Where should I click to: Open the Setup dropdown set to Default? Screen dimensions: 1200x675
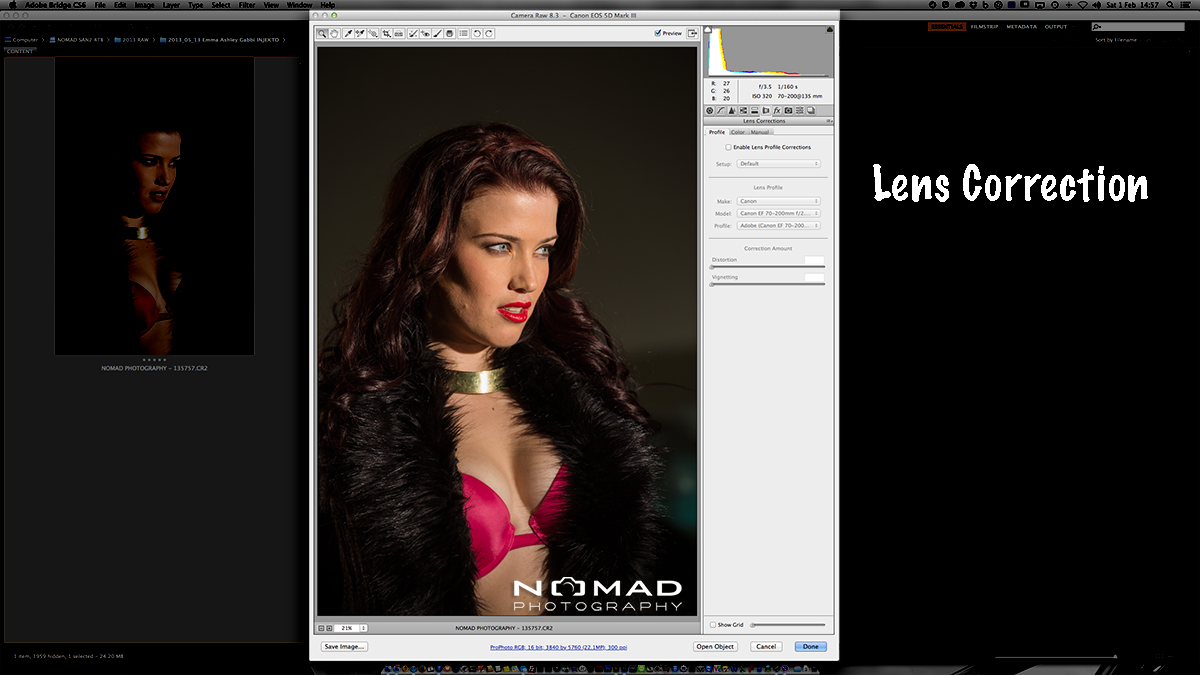point(778,164)
